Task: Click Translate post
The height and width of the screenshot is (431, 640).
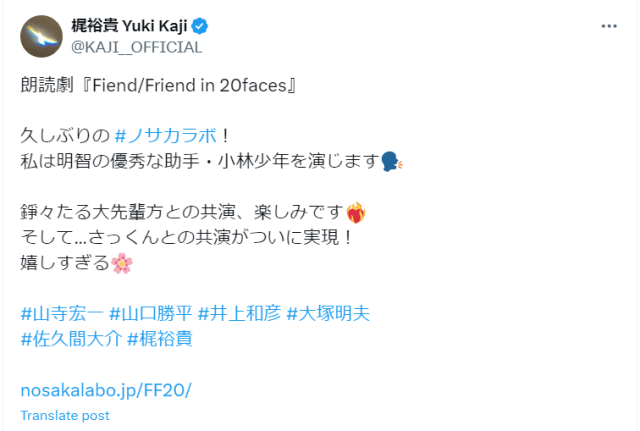Action: [x=65, y=415]
